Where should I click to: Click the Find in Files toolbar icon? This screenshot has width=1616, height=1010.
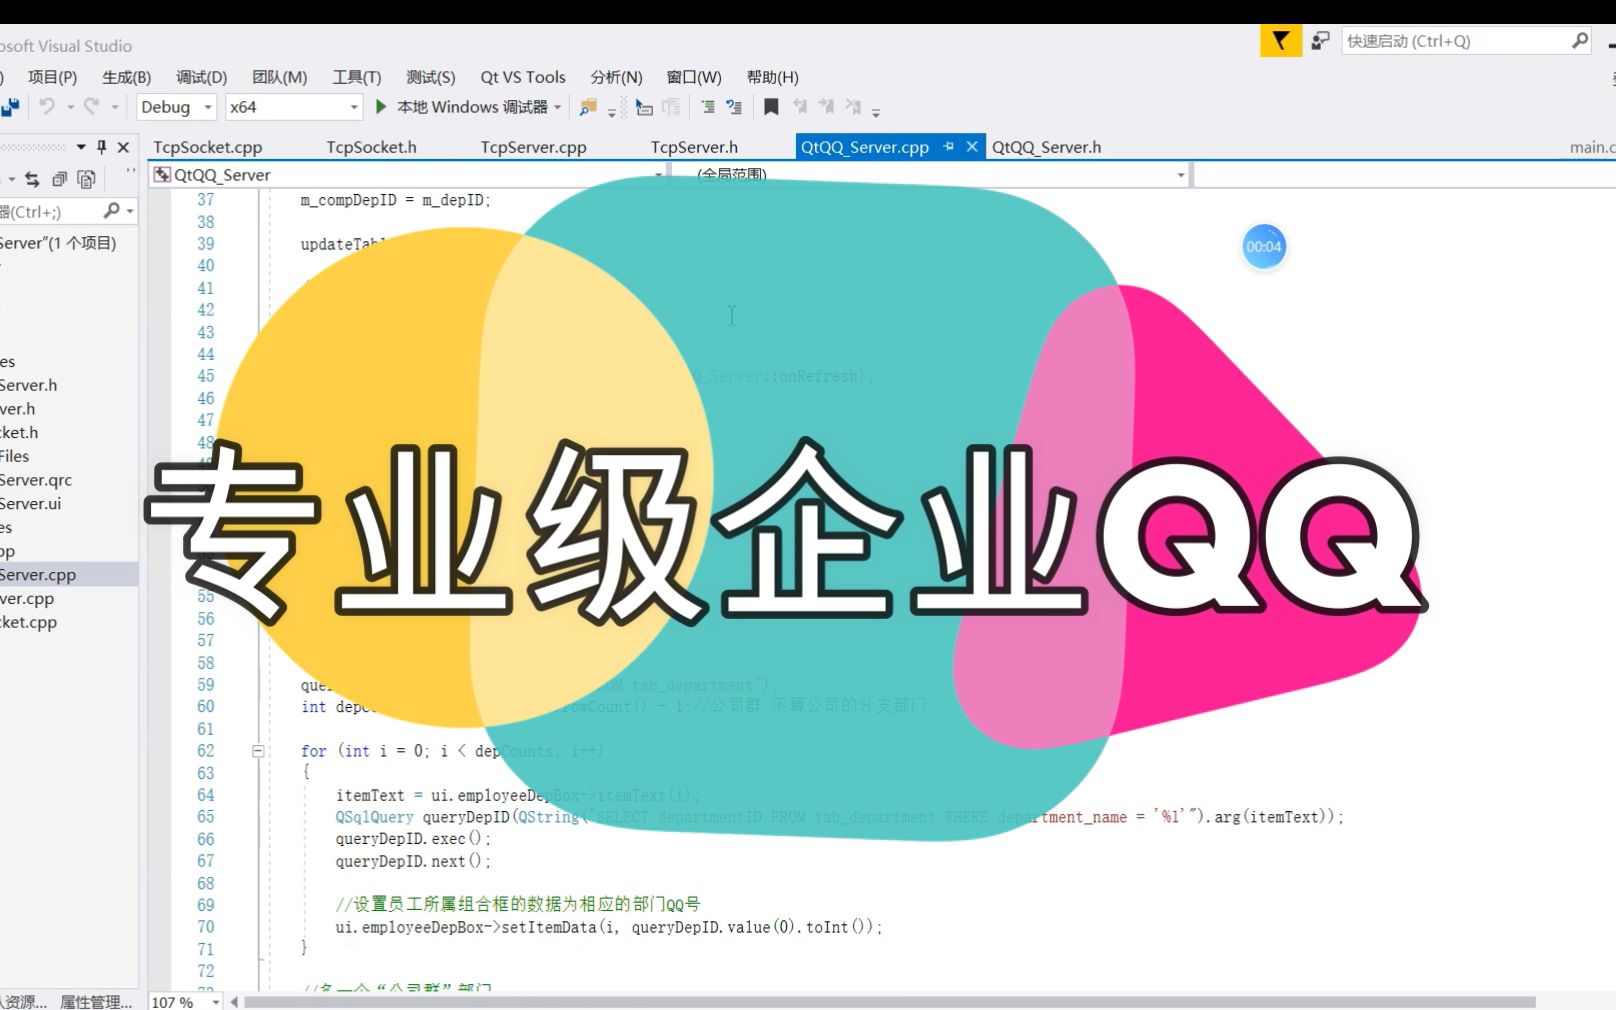click(588, 107)
